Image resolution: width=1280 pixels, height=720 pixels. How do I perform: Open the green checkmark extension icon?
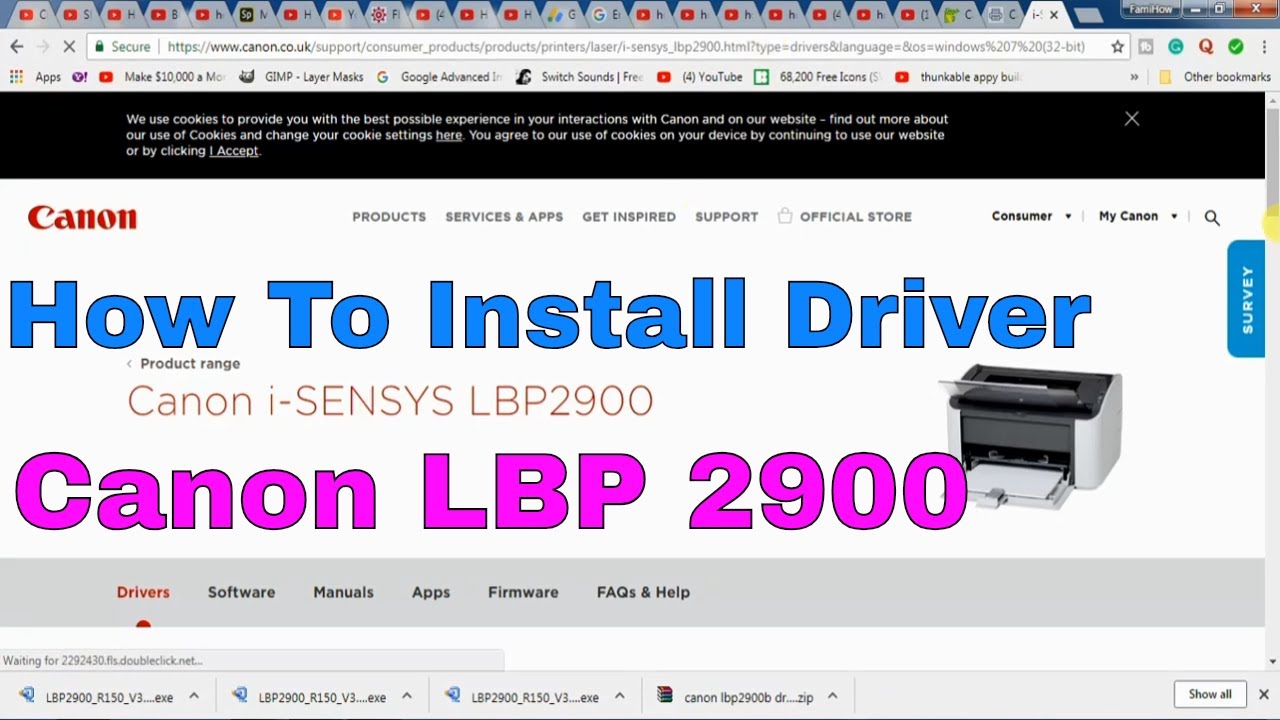click(1235, 46)
